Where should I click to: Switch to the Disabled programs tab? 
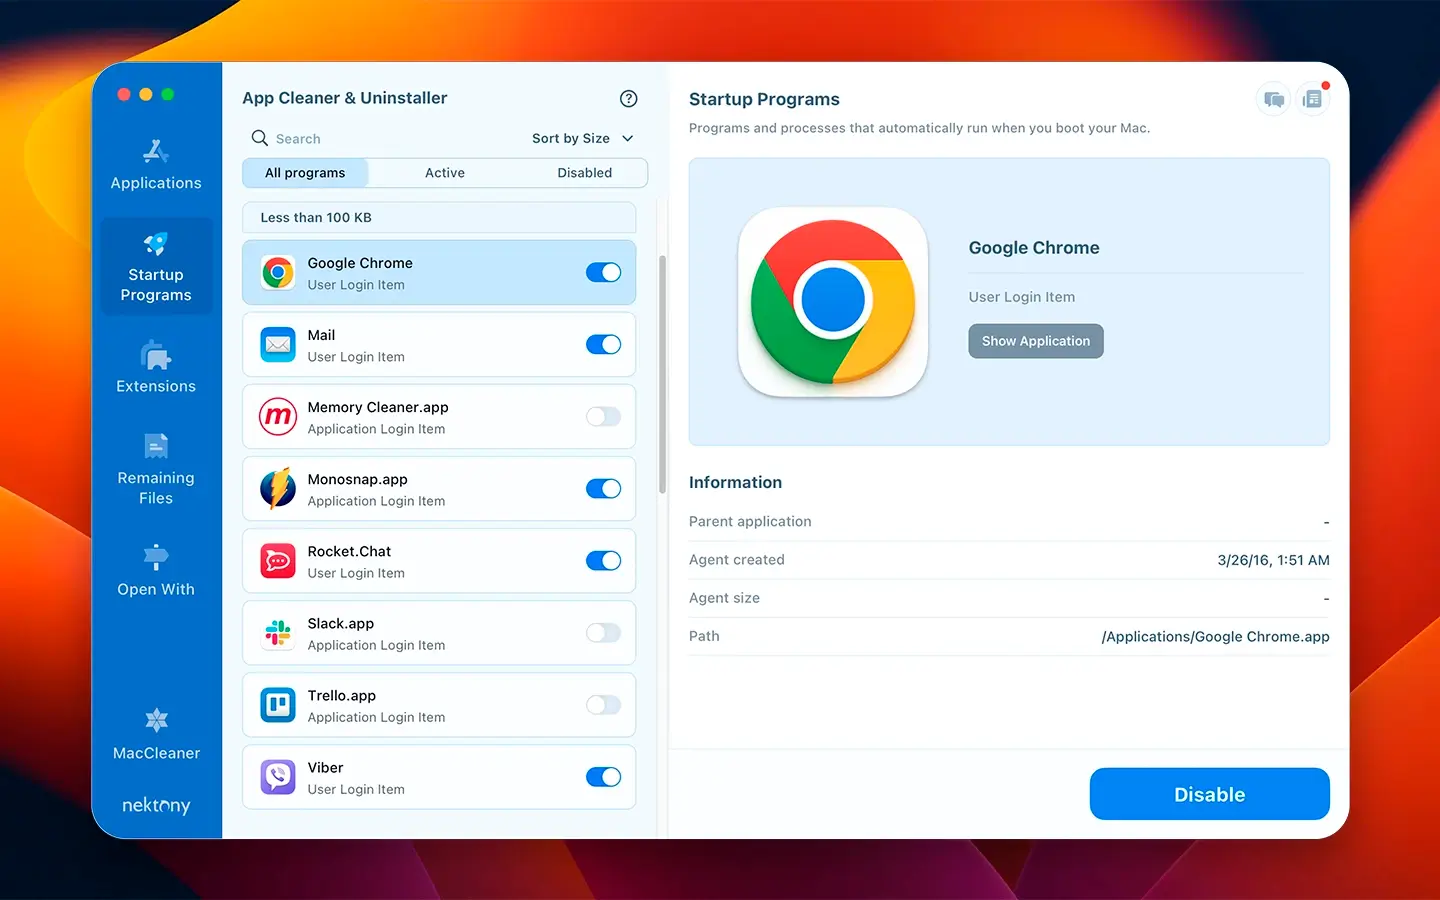pyautogui.click(x=585, y=172)
